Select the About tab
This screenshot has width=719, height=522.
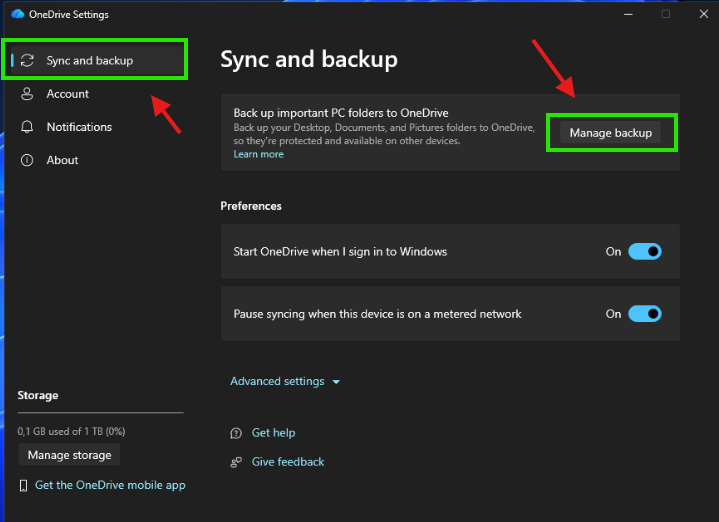point(62,160)
